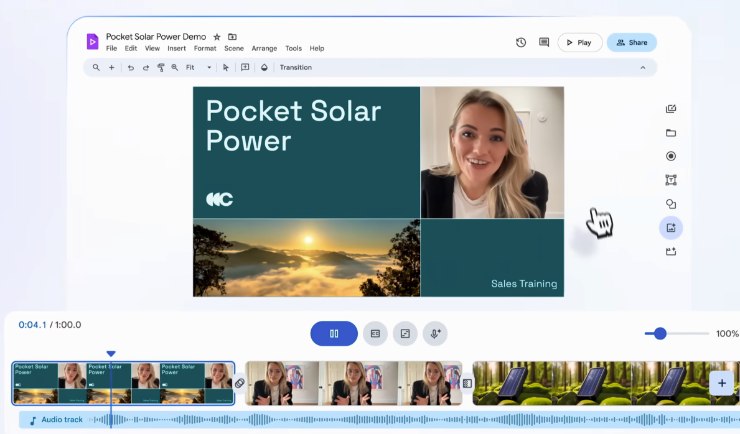740x434 pixels.
Task: Click the Google Vids purple logo icon
Action: click(92, 42)
